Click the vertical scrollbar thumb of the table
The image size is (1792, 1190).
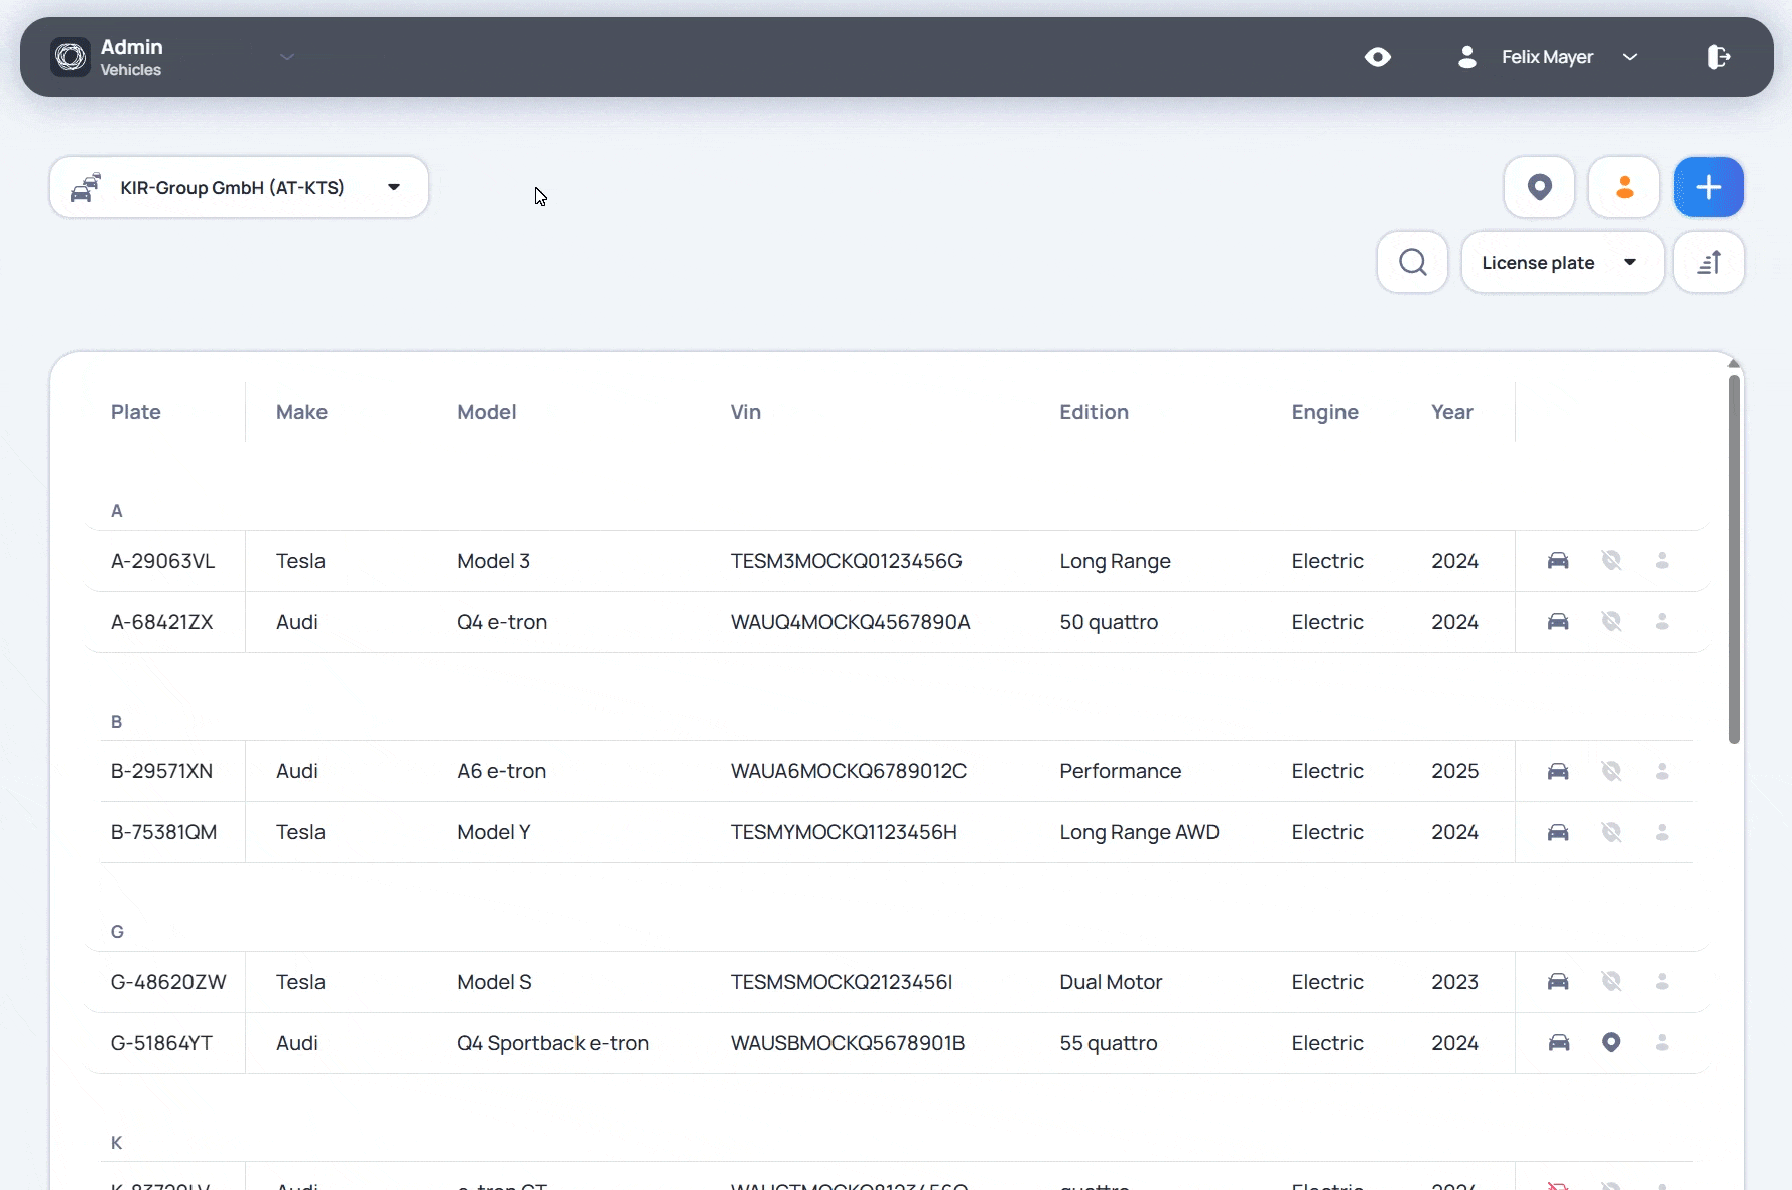[1734, 559]
